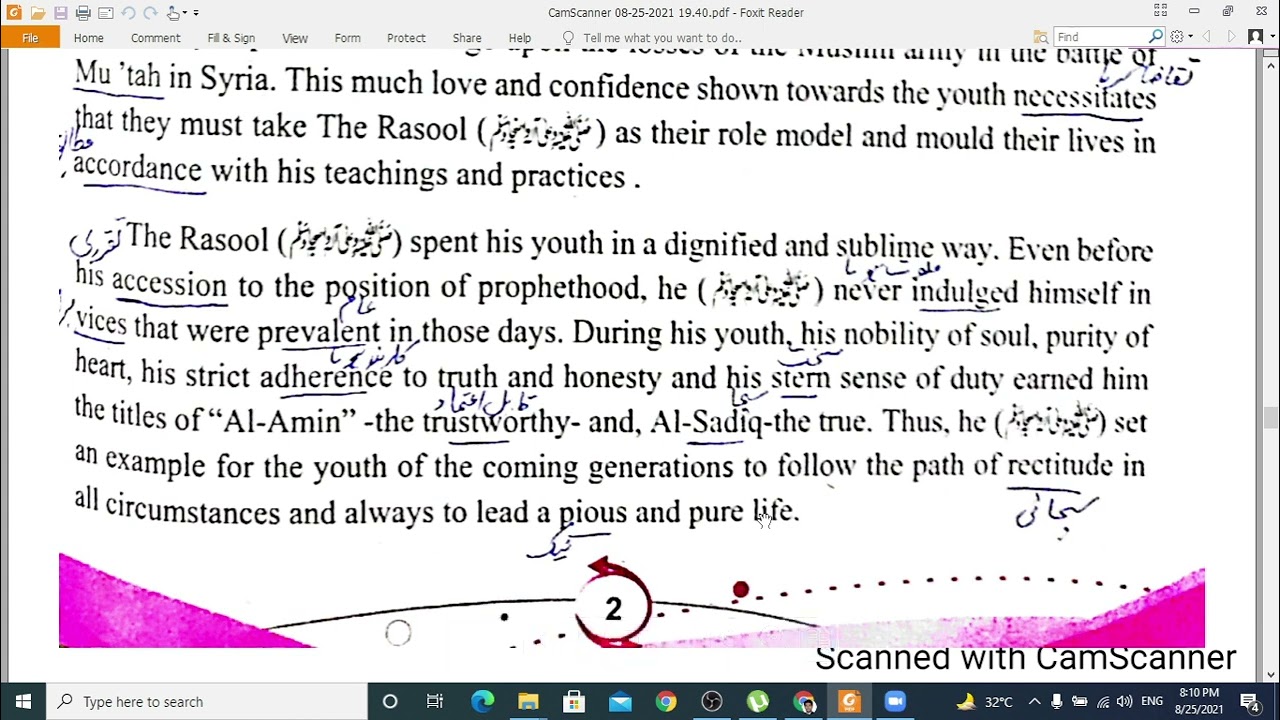Go to next search result arrow

pyautogui.click(x=1231, y=37)
